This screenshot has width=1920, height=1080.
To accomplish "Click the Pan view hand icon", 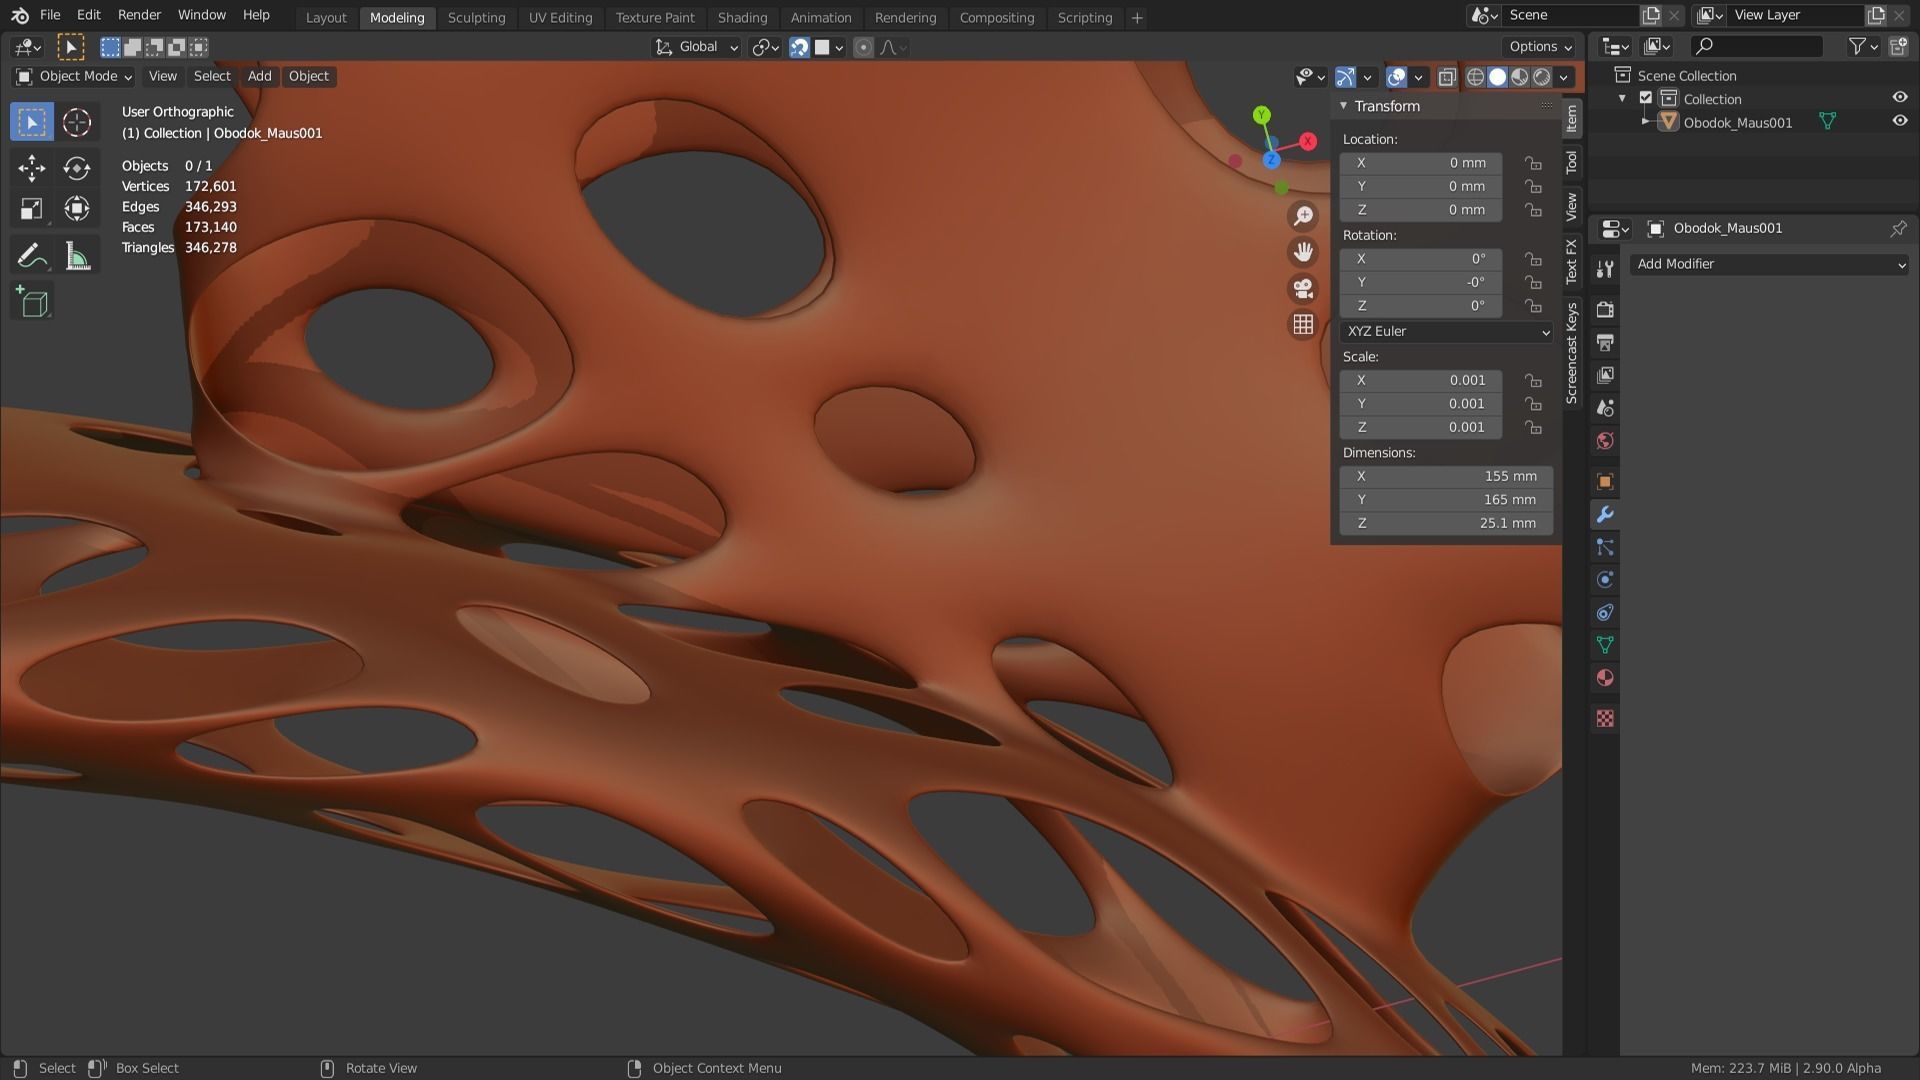I will tap(1303, 252).
